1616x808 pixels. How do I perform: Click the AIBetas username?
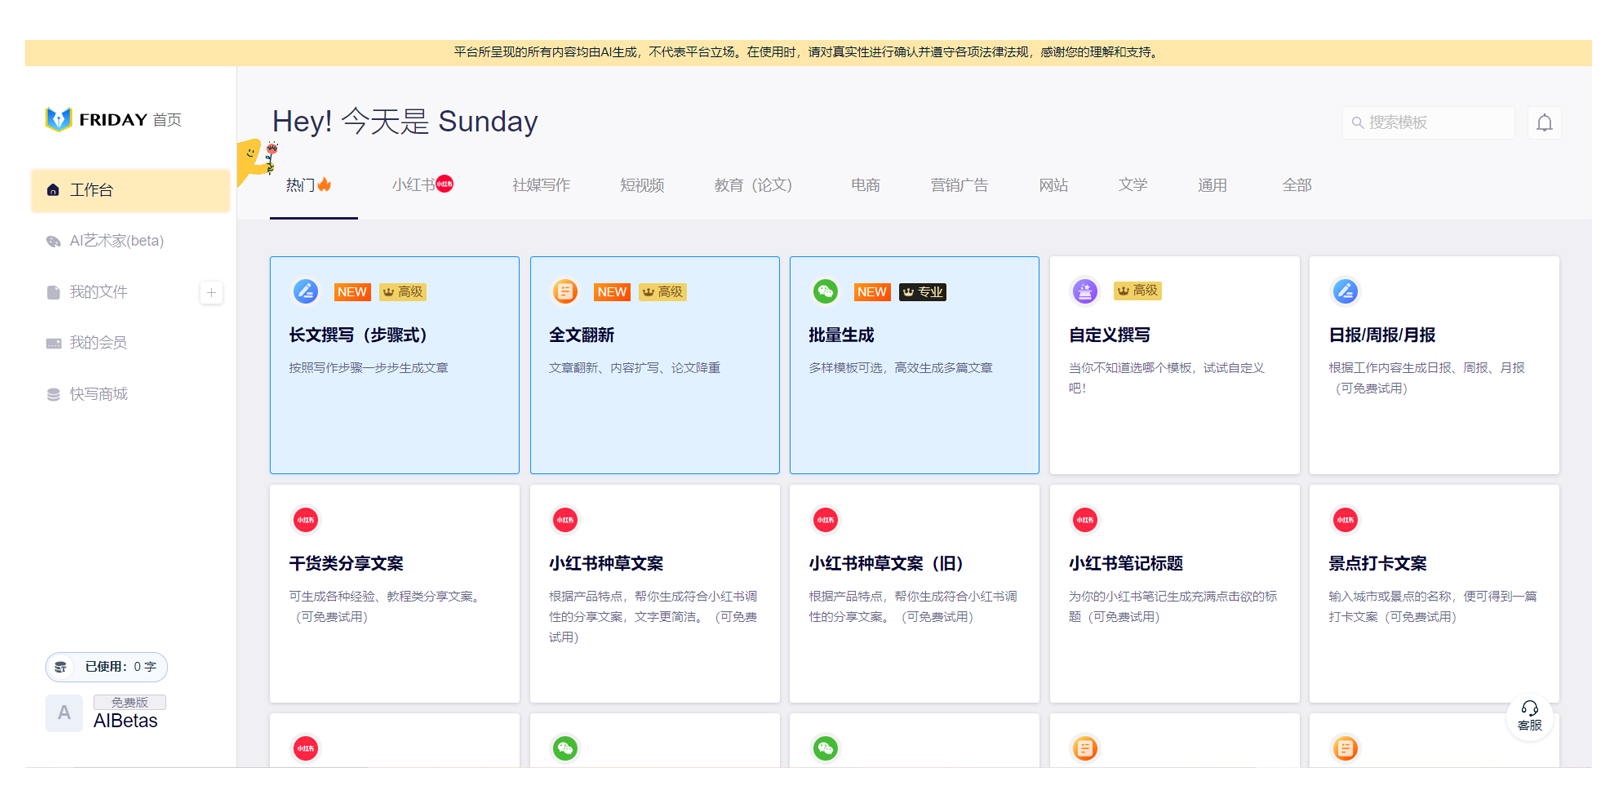[125, 721]
